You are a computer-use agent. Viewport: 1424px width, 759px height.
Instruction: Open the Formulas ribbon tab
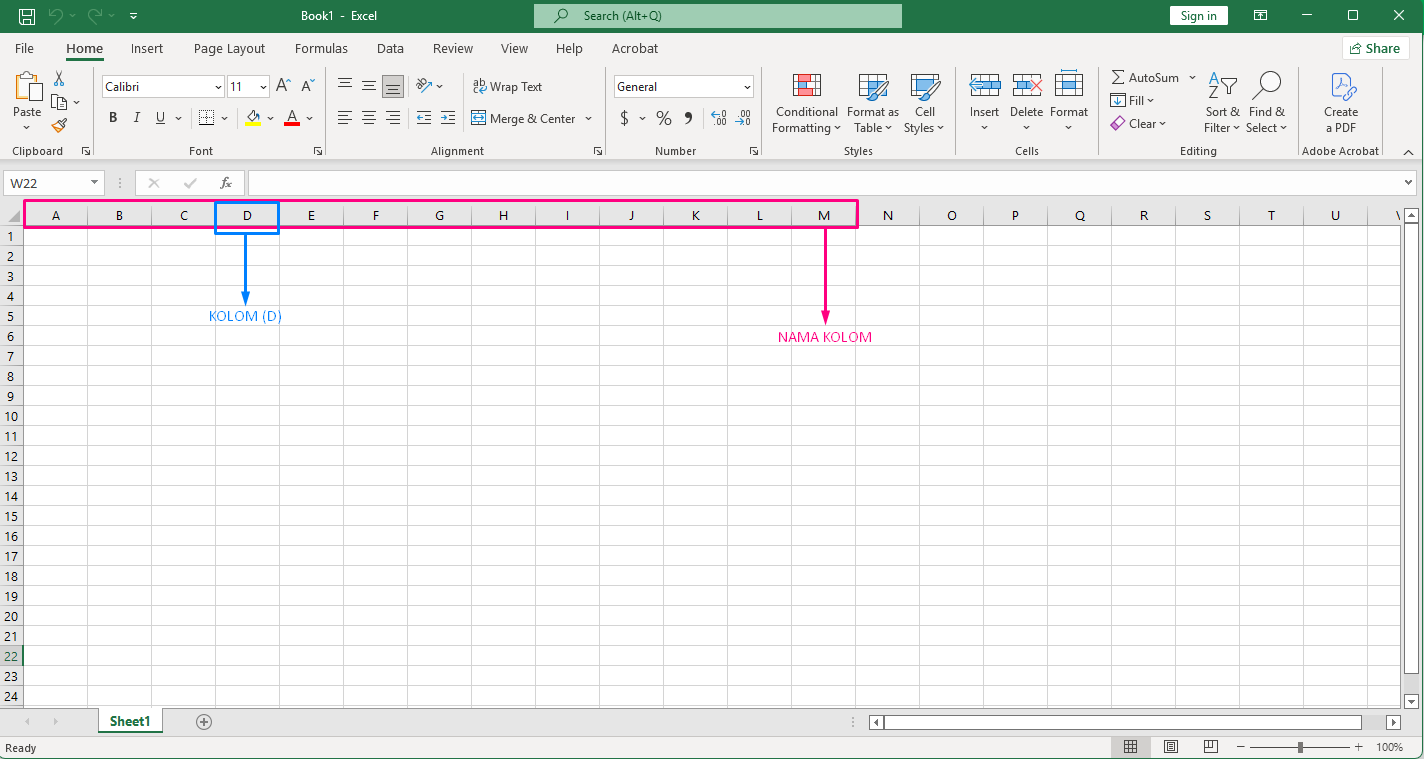point(321,48)
